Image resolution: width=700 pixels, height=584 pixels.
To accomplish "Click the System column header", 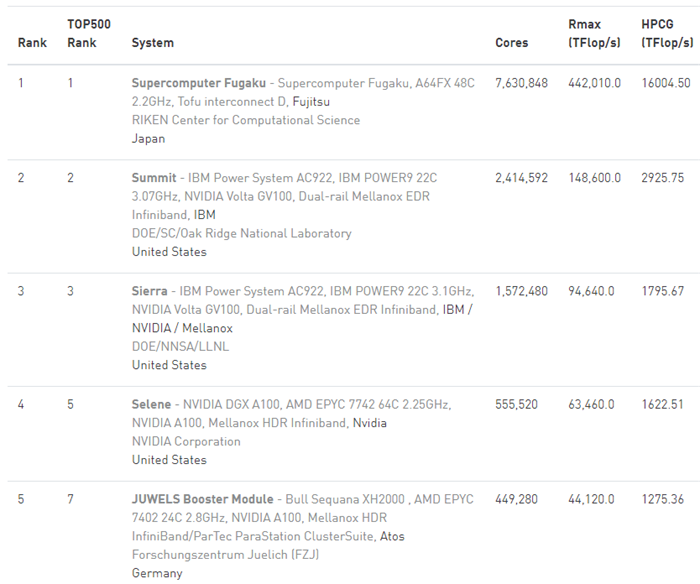I will tap(152, 43).
